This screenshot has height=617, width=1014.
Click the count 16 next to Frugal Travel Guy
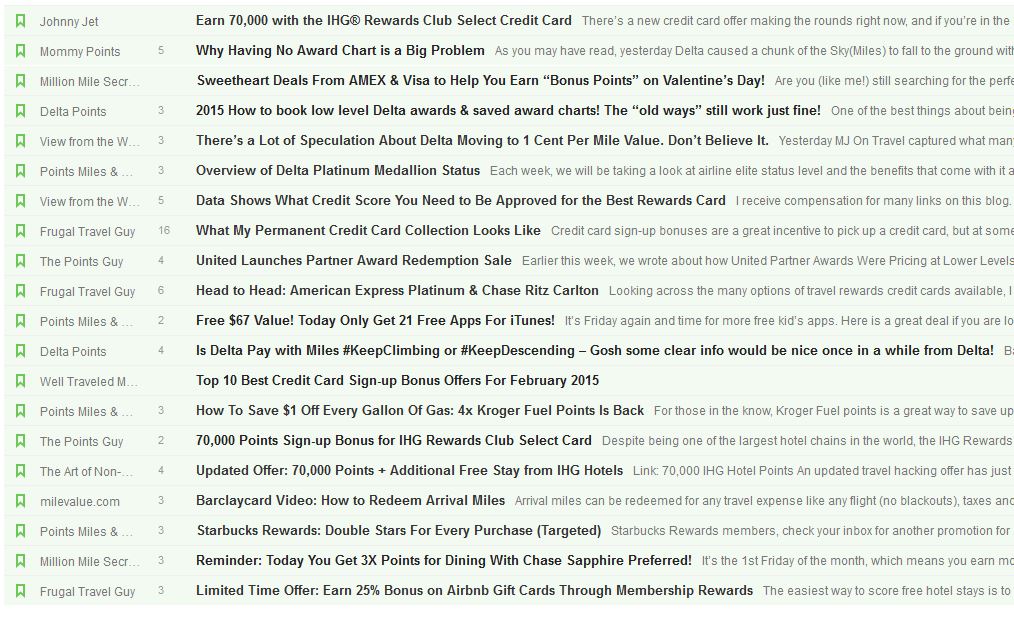click(164, 230)
